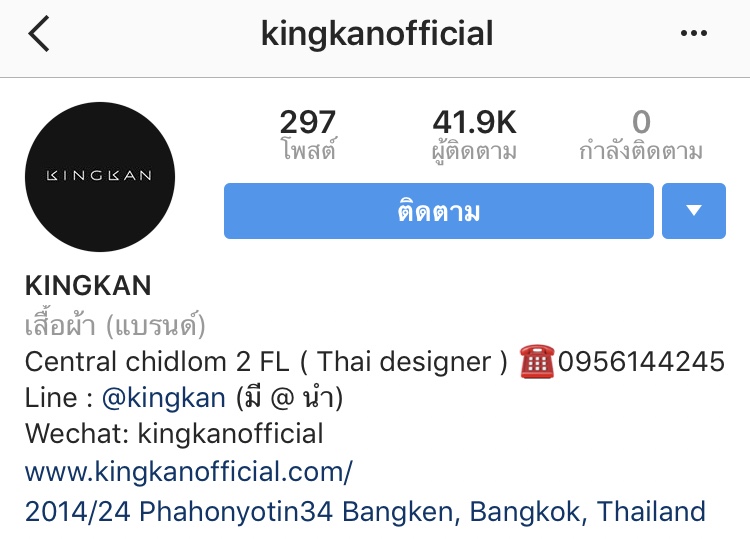The height and width of the screenshot is (539, 750).
Task: Expand suggested accounts dropdown arrow
Action: point(694,211)
